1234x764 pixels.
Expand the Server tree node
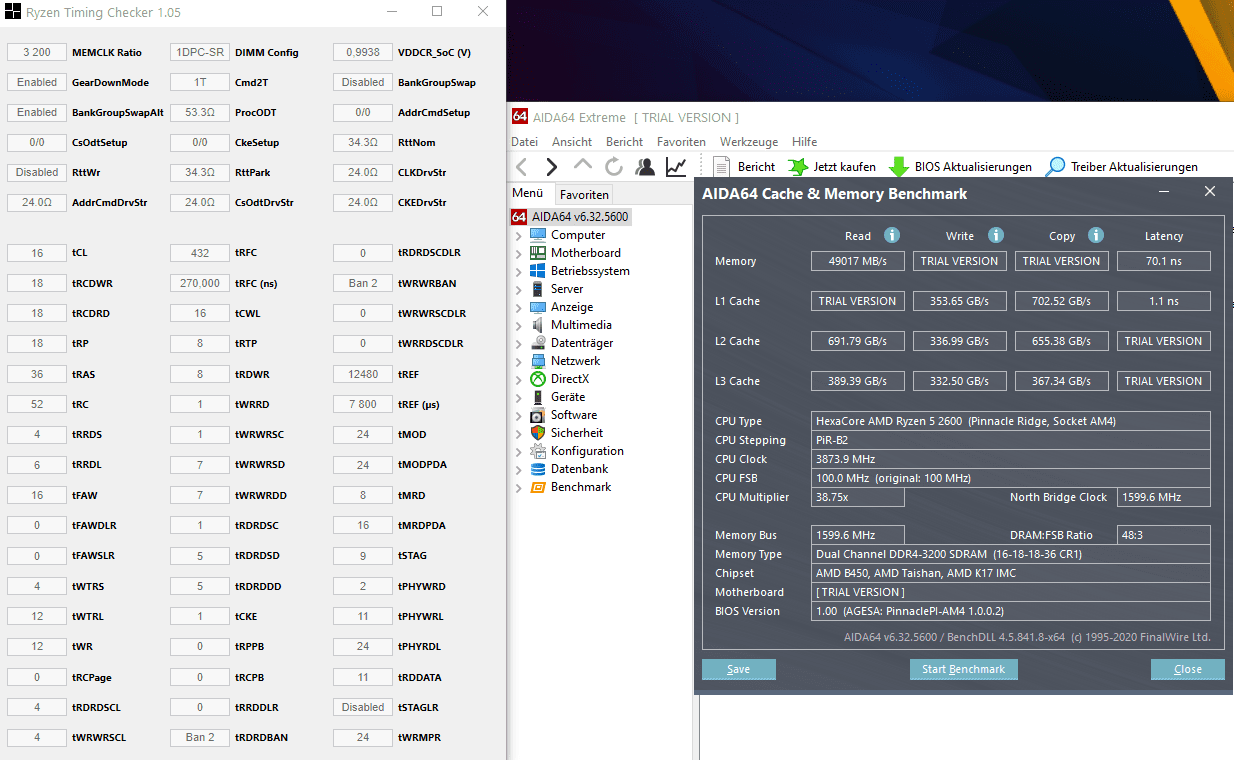pos(518,290)
